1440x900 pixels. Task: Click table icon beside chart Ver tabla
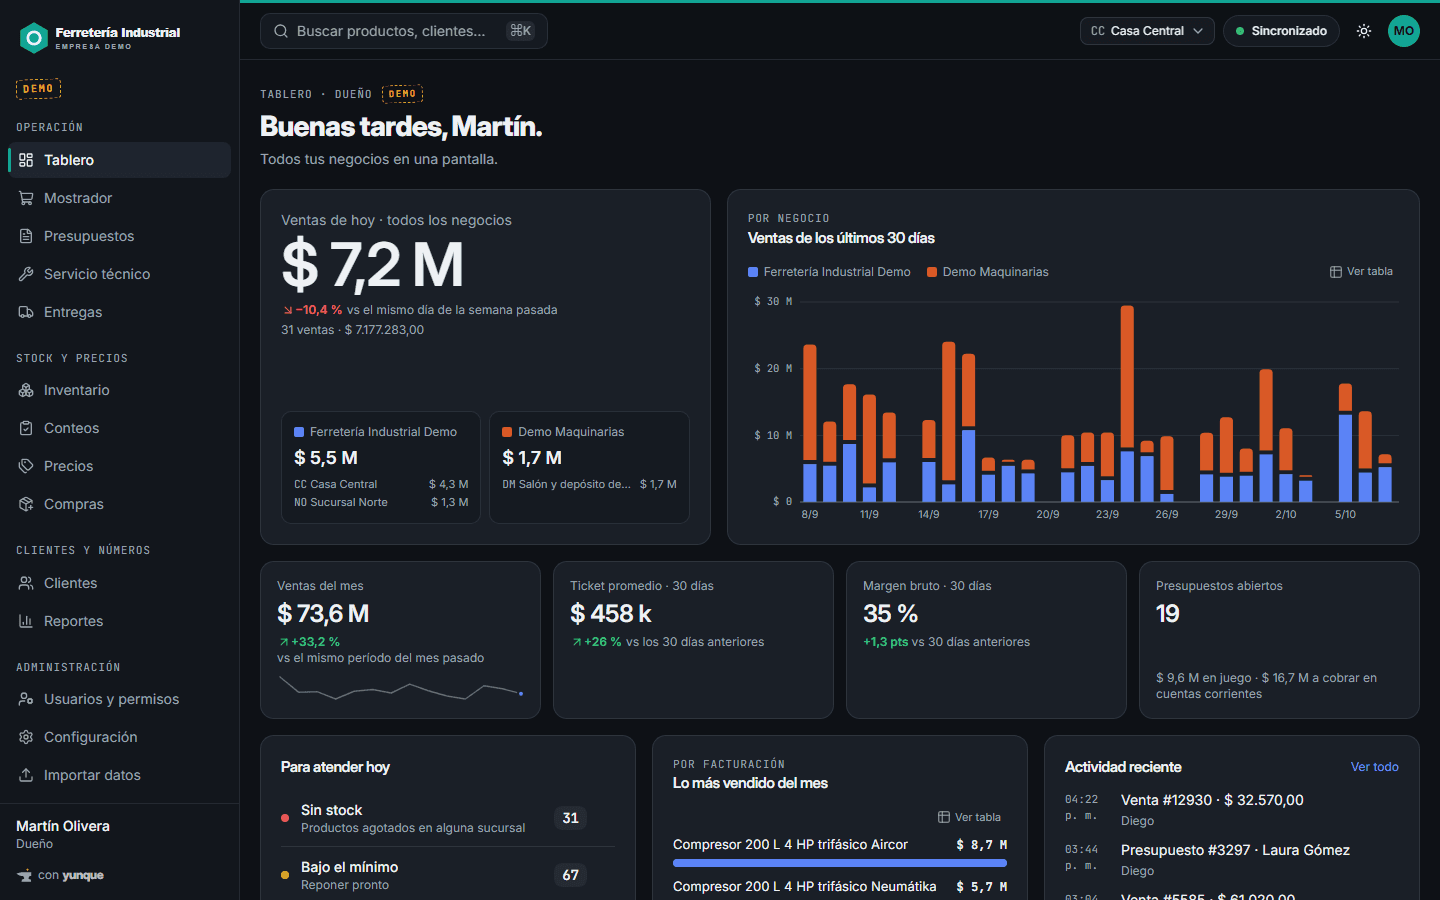click(1335, 272)
